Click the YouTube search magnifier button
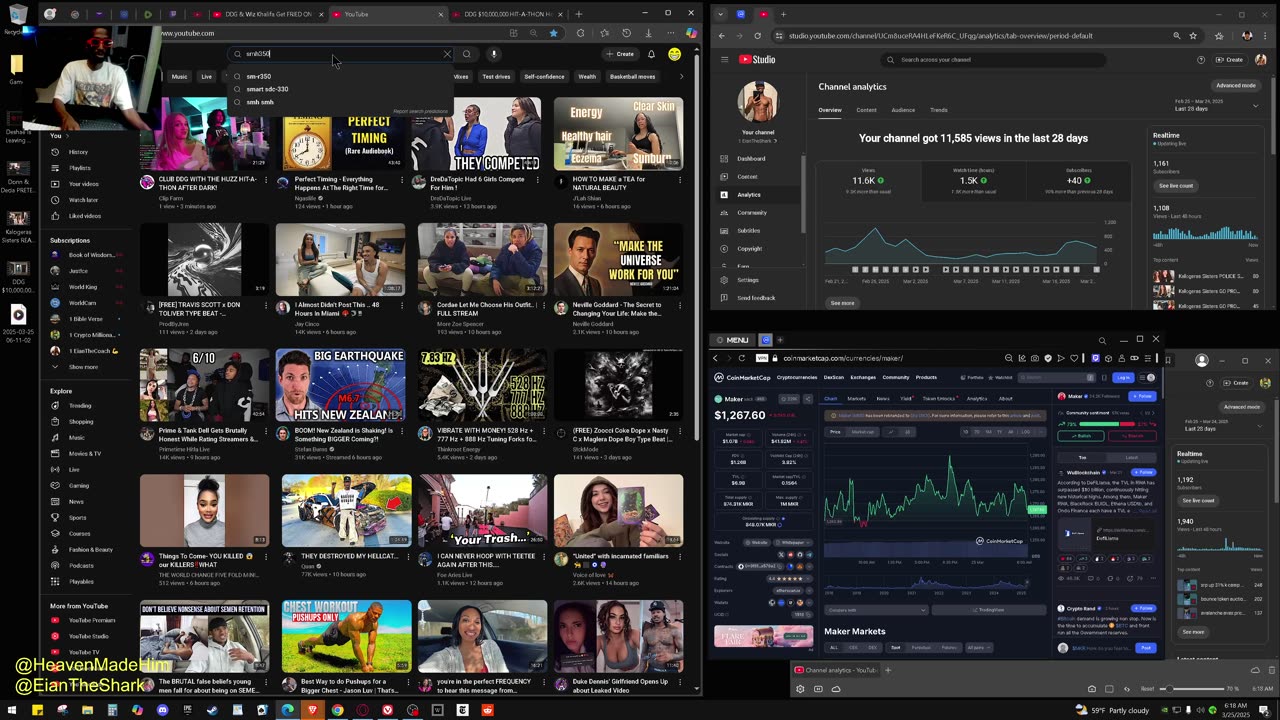This screenshot has height=720, width=1280. click(x=468, y=54)
